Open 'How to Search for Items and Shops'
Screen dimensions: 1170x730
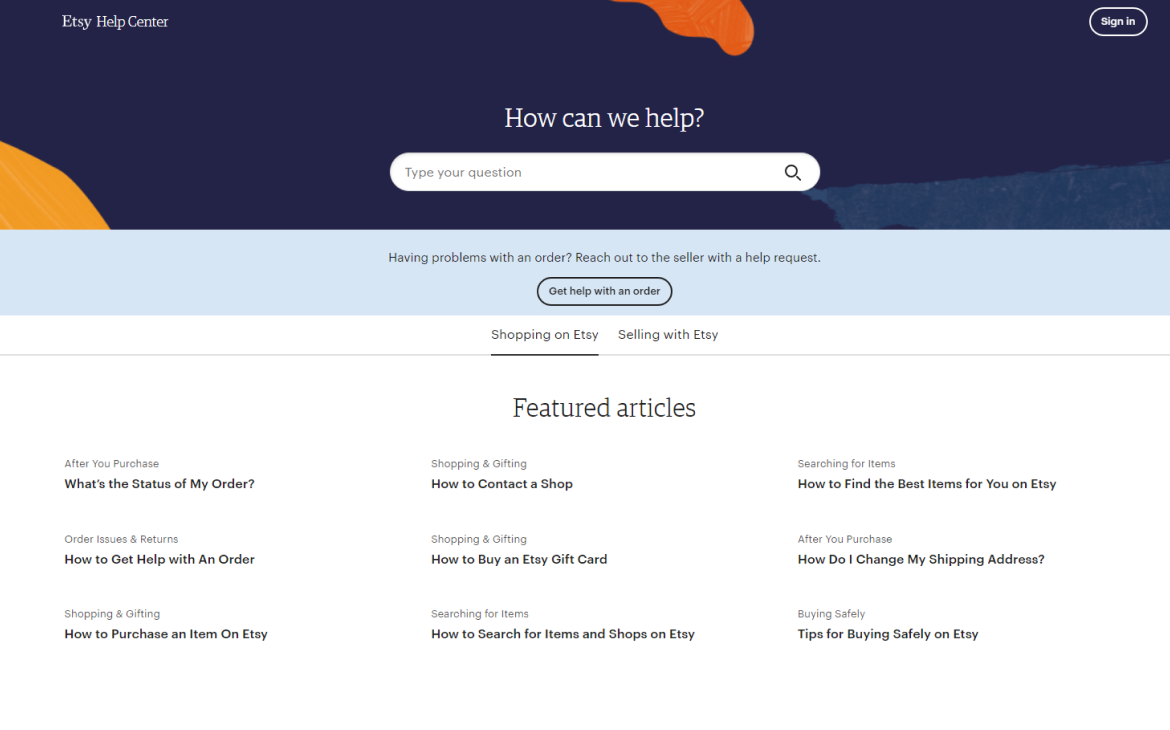(x=562, y=634)
